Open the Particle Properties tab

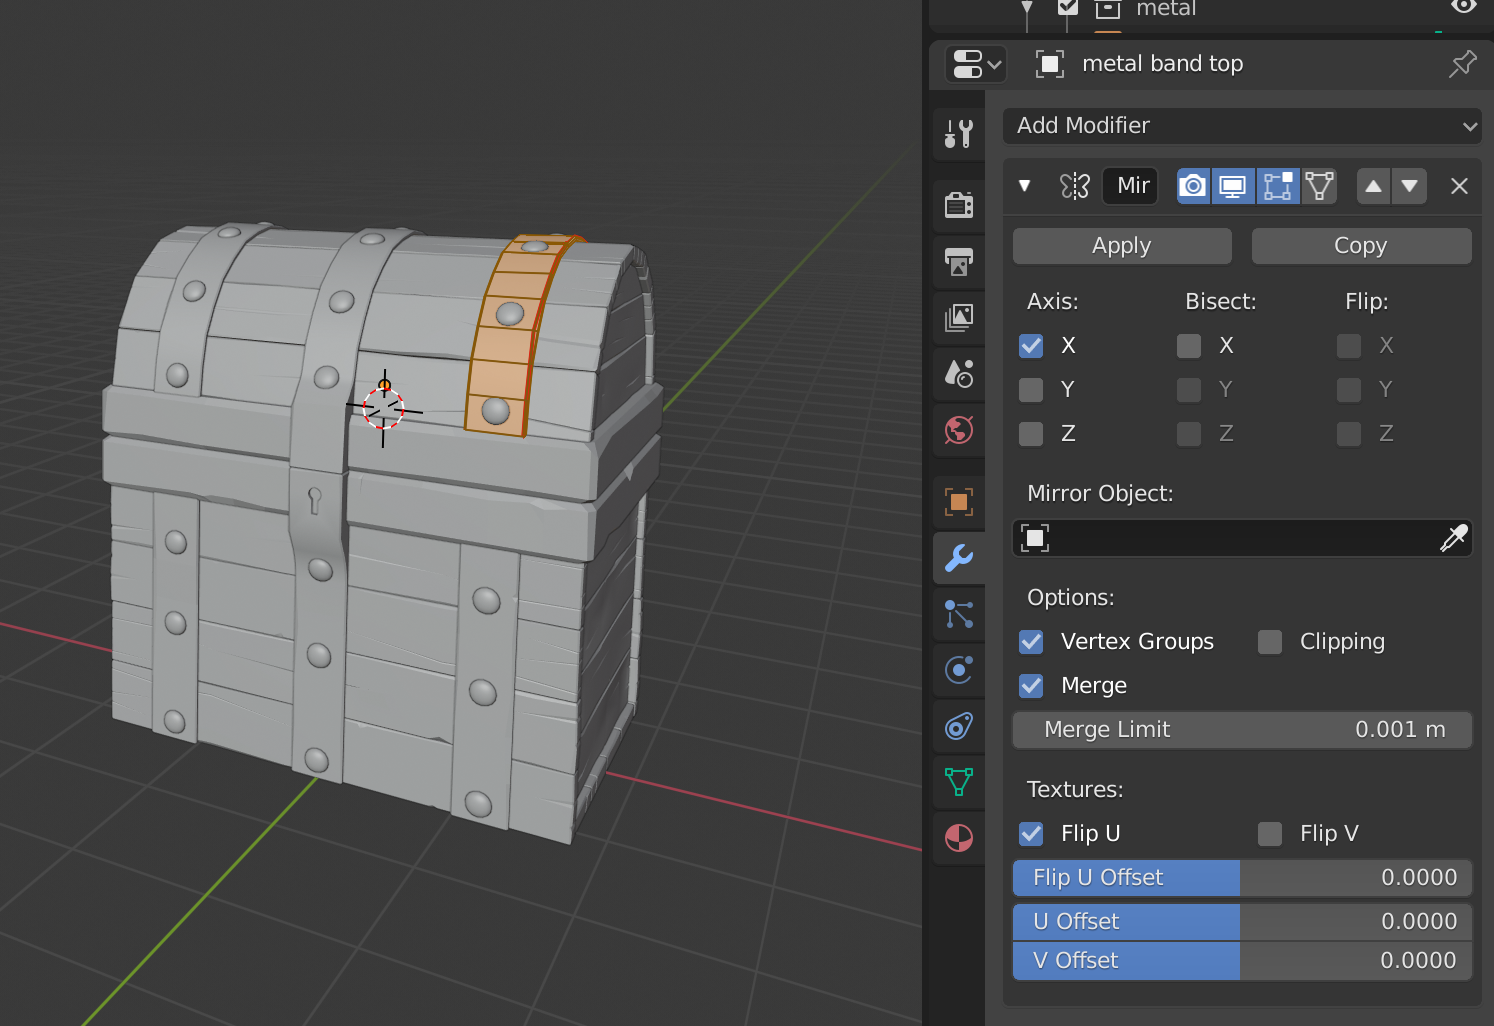point(958,614)
